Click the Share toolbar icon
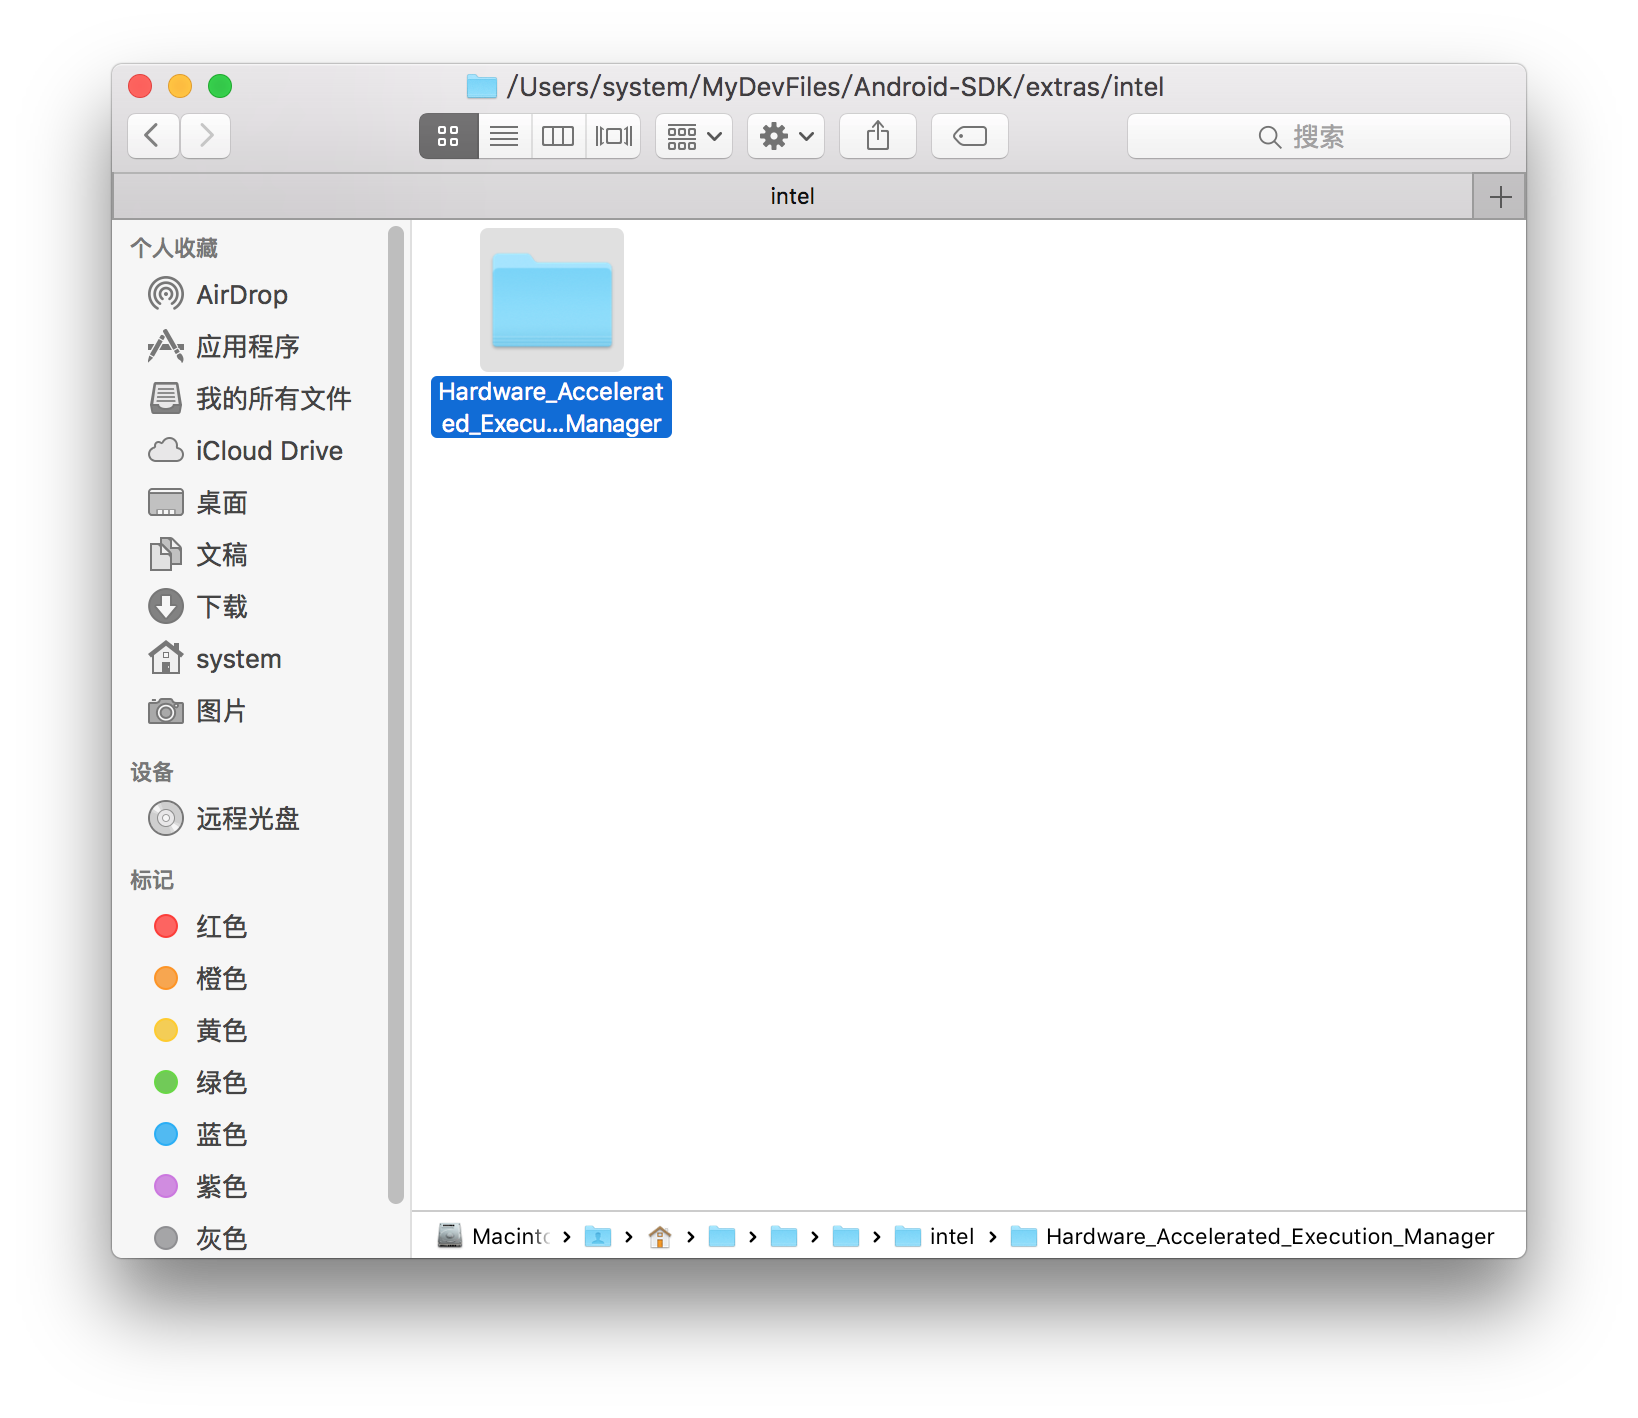The image size is (1638, 1418). pyautogui.click(x=877, y=136)
